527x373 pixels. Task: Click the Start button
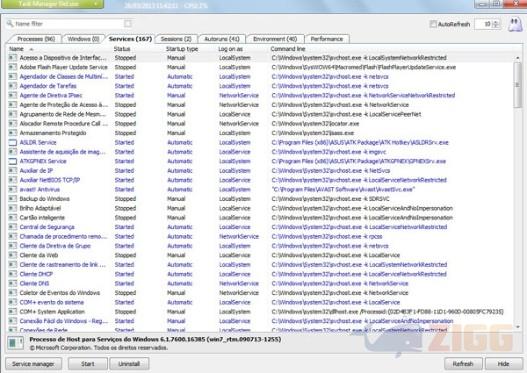coord(88,364)
